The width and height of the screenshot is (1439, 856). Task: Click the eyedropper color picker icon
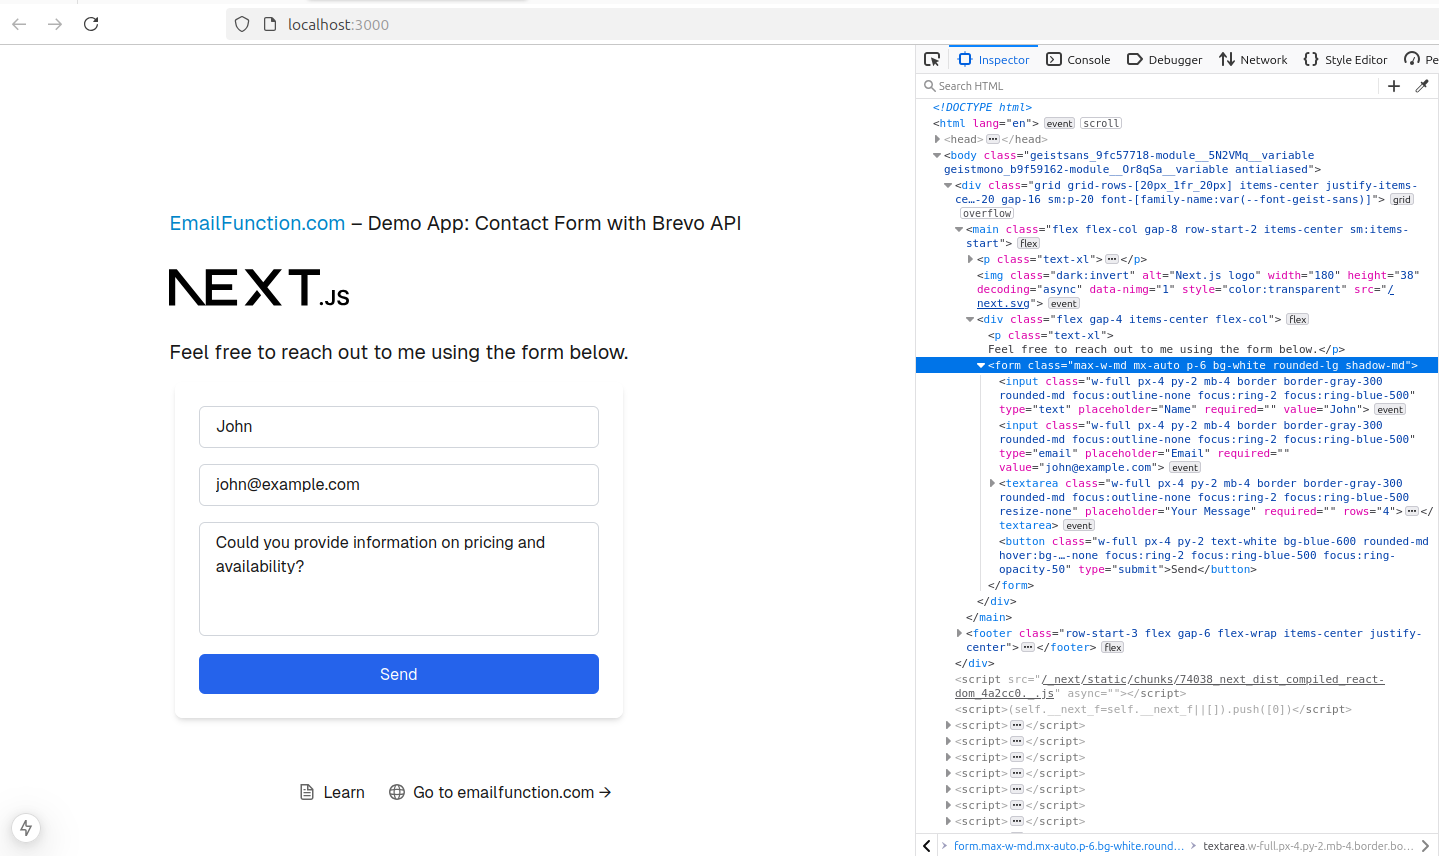pyautogui.click(x=1422, y=86)
